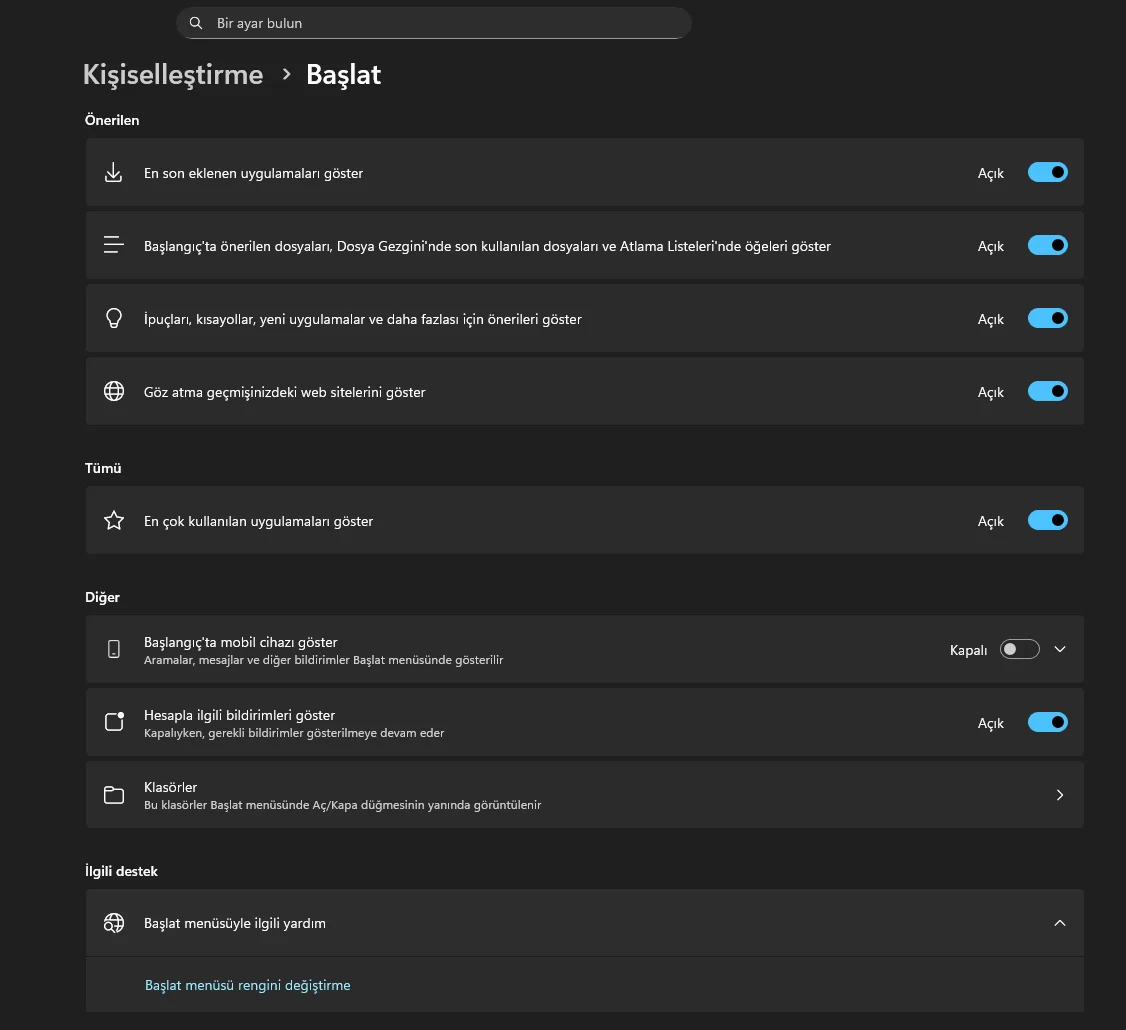Go back to Kişiselleştirme breadcrumb
This screenshot has width=1126, height=1030.
point(173,75)
